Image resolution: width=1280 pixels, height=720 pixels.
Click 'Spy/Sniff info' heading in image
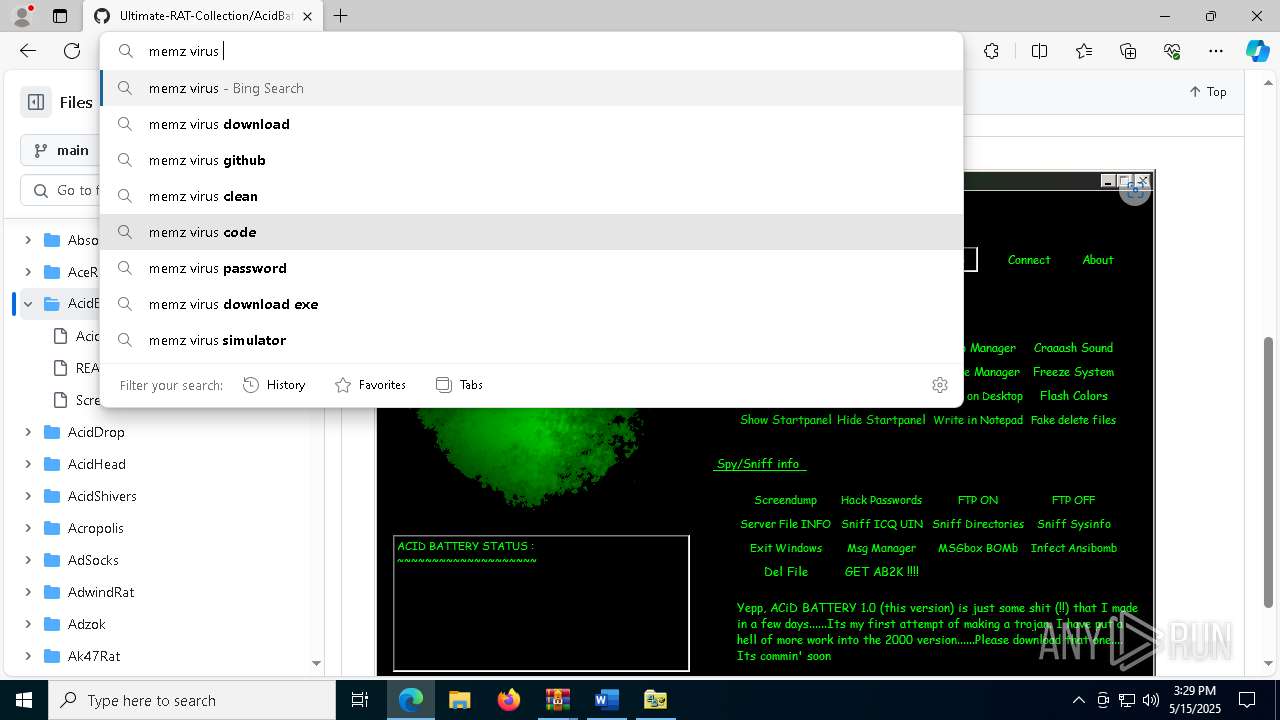pos(759,464)
